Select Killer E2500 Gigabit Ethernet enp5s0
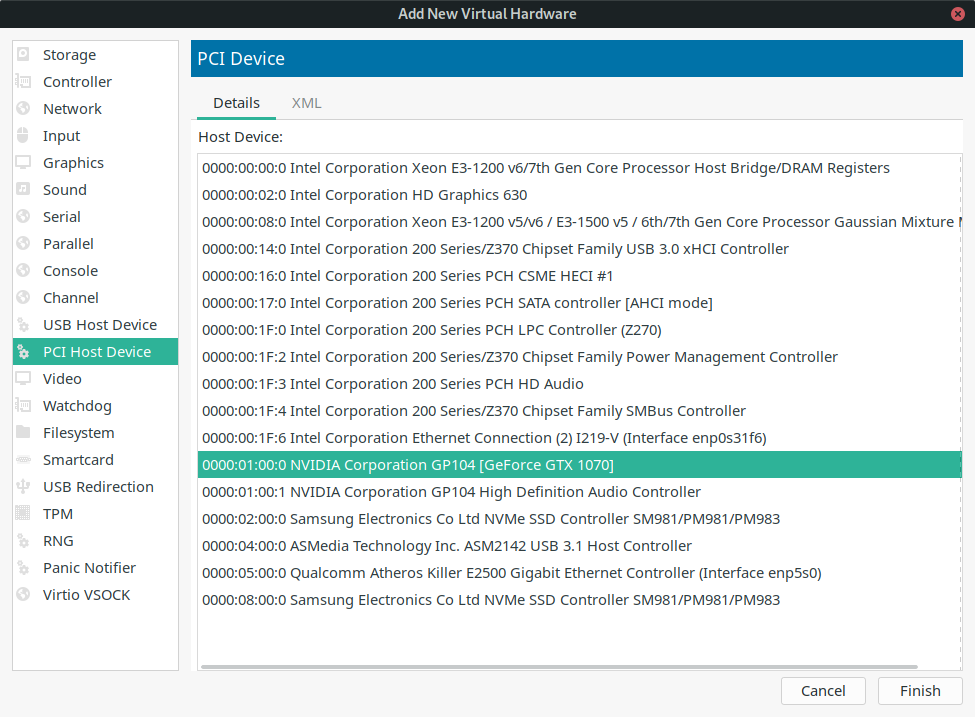Image resolution: width=975 pixels, height=717 pixels. click(579, 573)
